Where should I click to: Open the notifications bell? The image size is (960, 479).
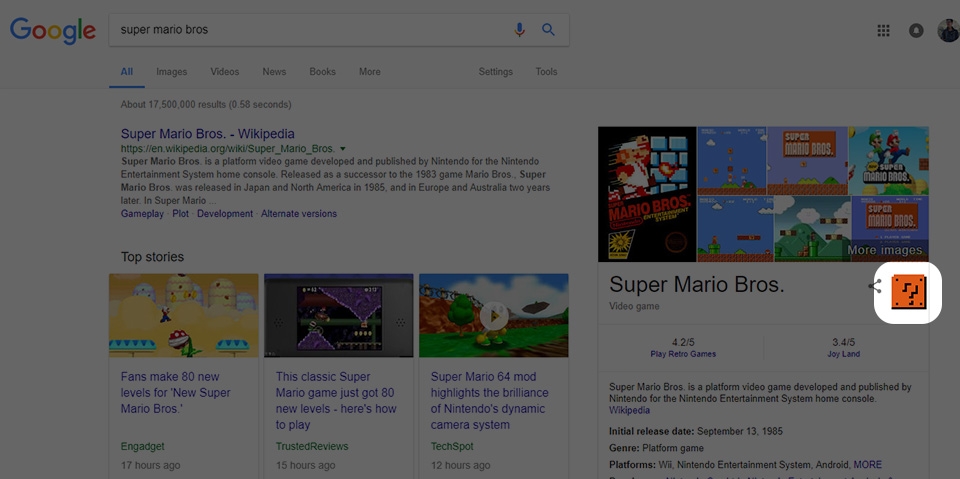pyautogui.click(x=916, y=31)
